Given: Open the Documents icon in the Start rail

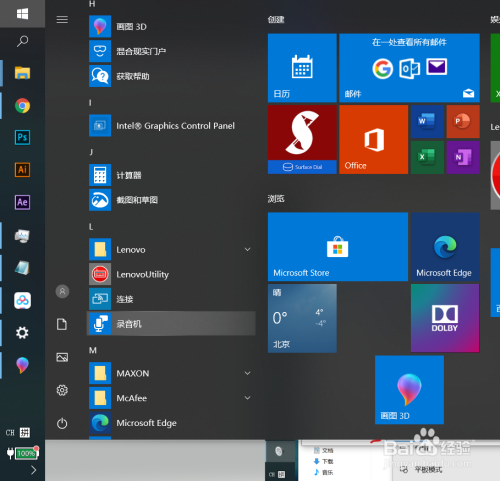Looking at the screenshot, I should 62,324.
